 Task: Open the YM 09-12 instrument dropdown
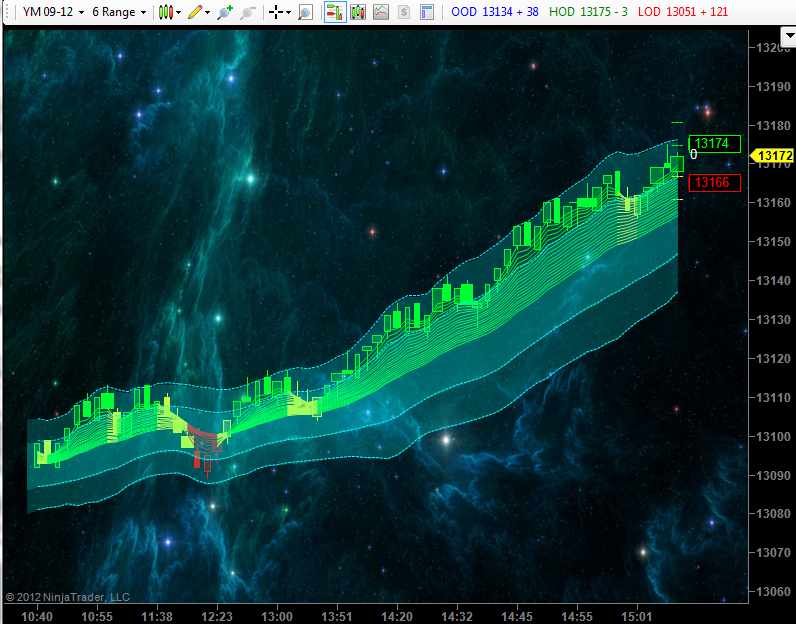[53, 12]
